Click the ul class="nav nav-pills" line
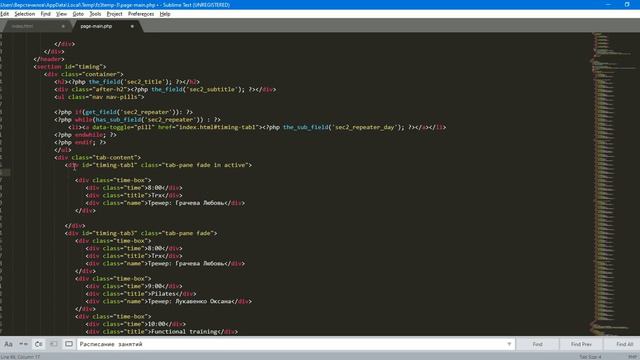This screenshot has width=640, height=360. (99, 97)
